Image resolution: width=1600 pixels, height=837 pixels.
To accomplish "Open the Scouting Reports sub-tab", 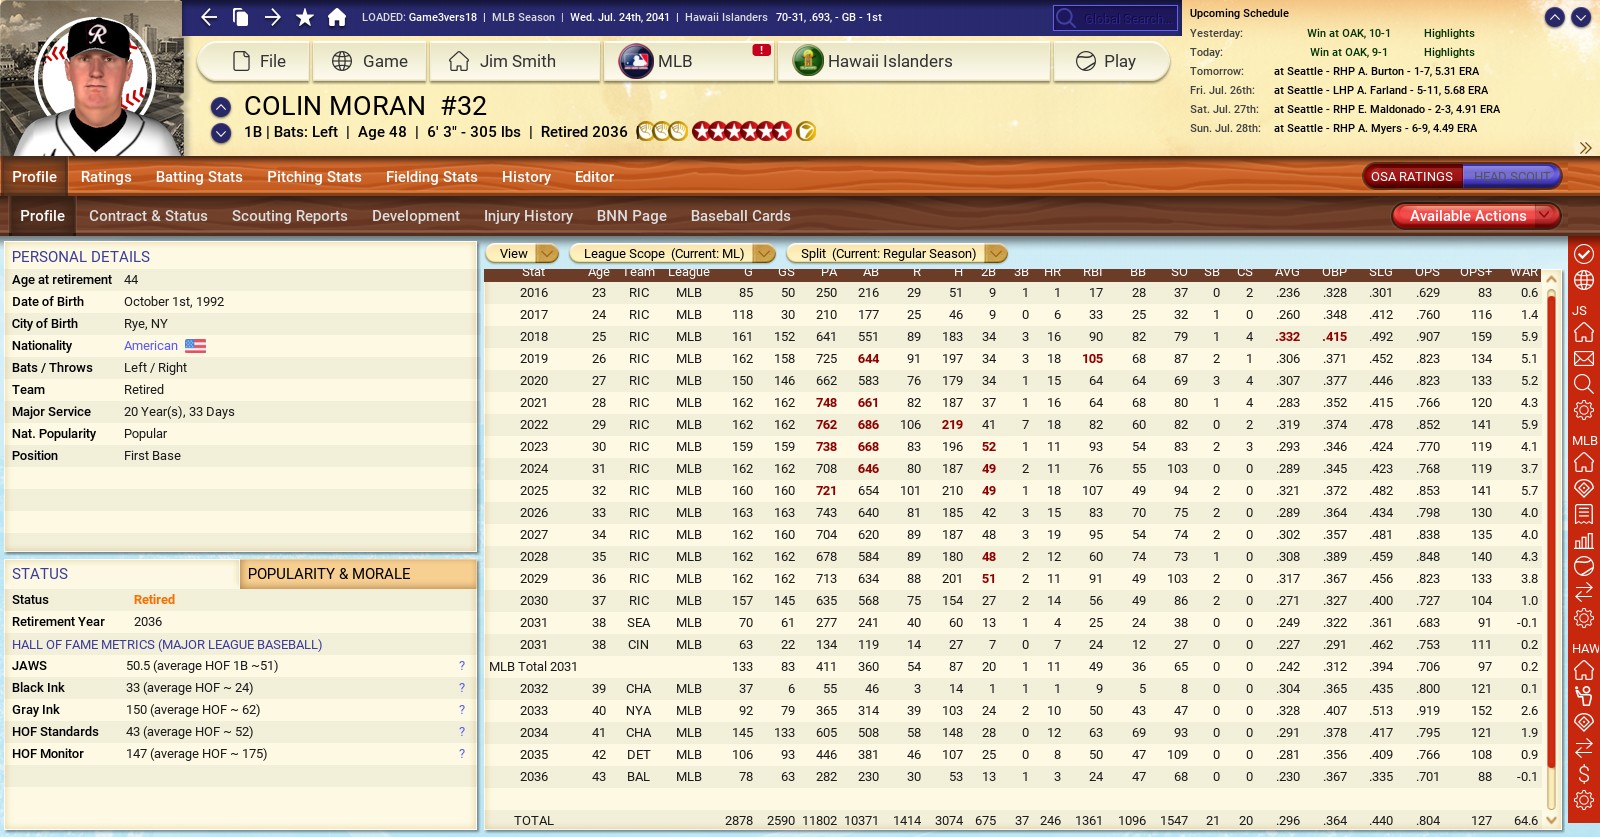I will (x=289, y=216).
